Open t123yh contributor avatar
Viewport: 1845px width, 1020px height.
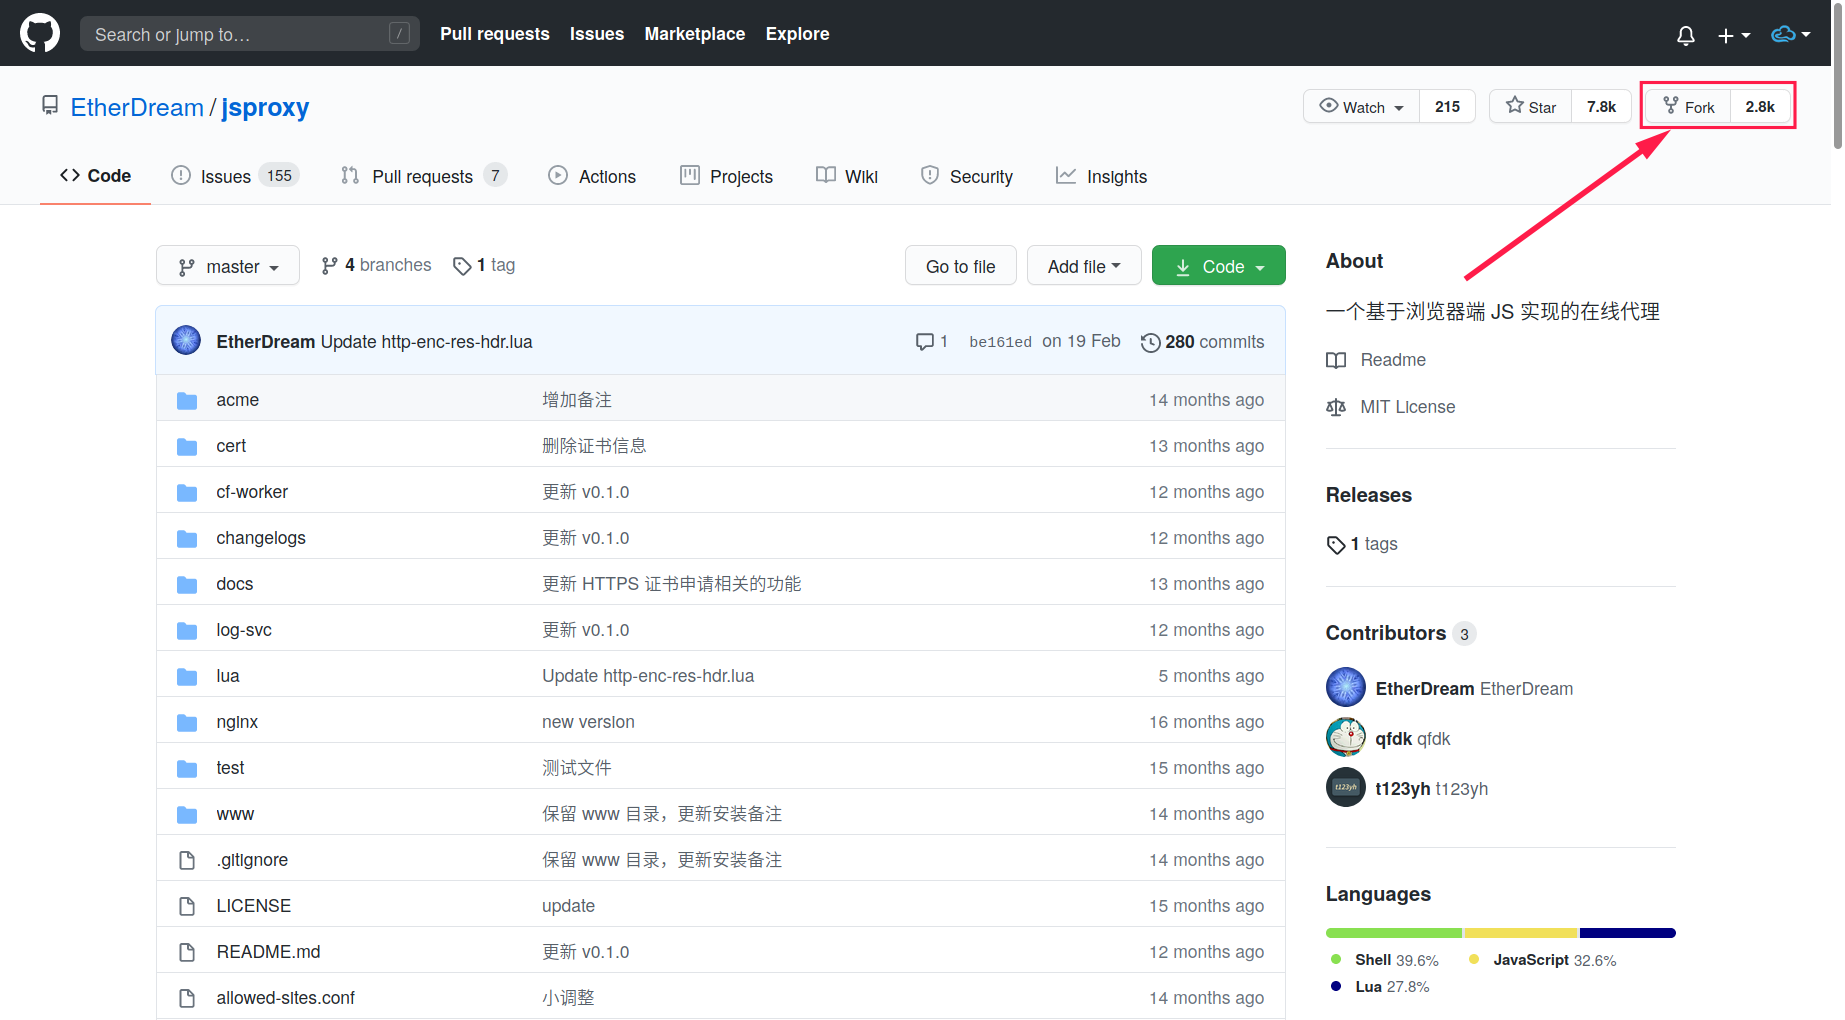[x=1346, y=787]
